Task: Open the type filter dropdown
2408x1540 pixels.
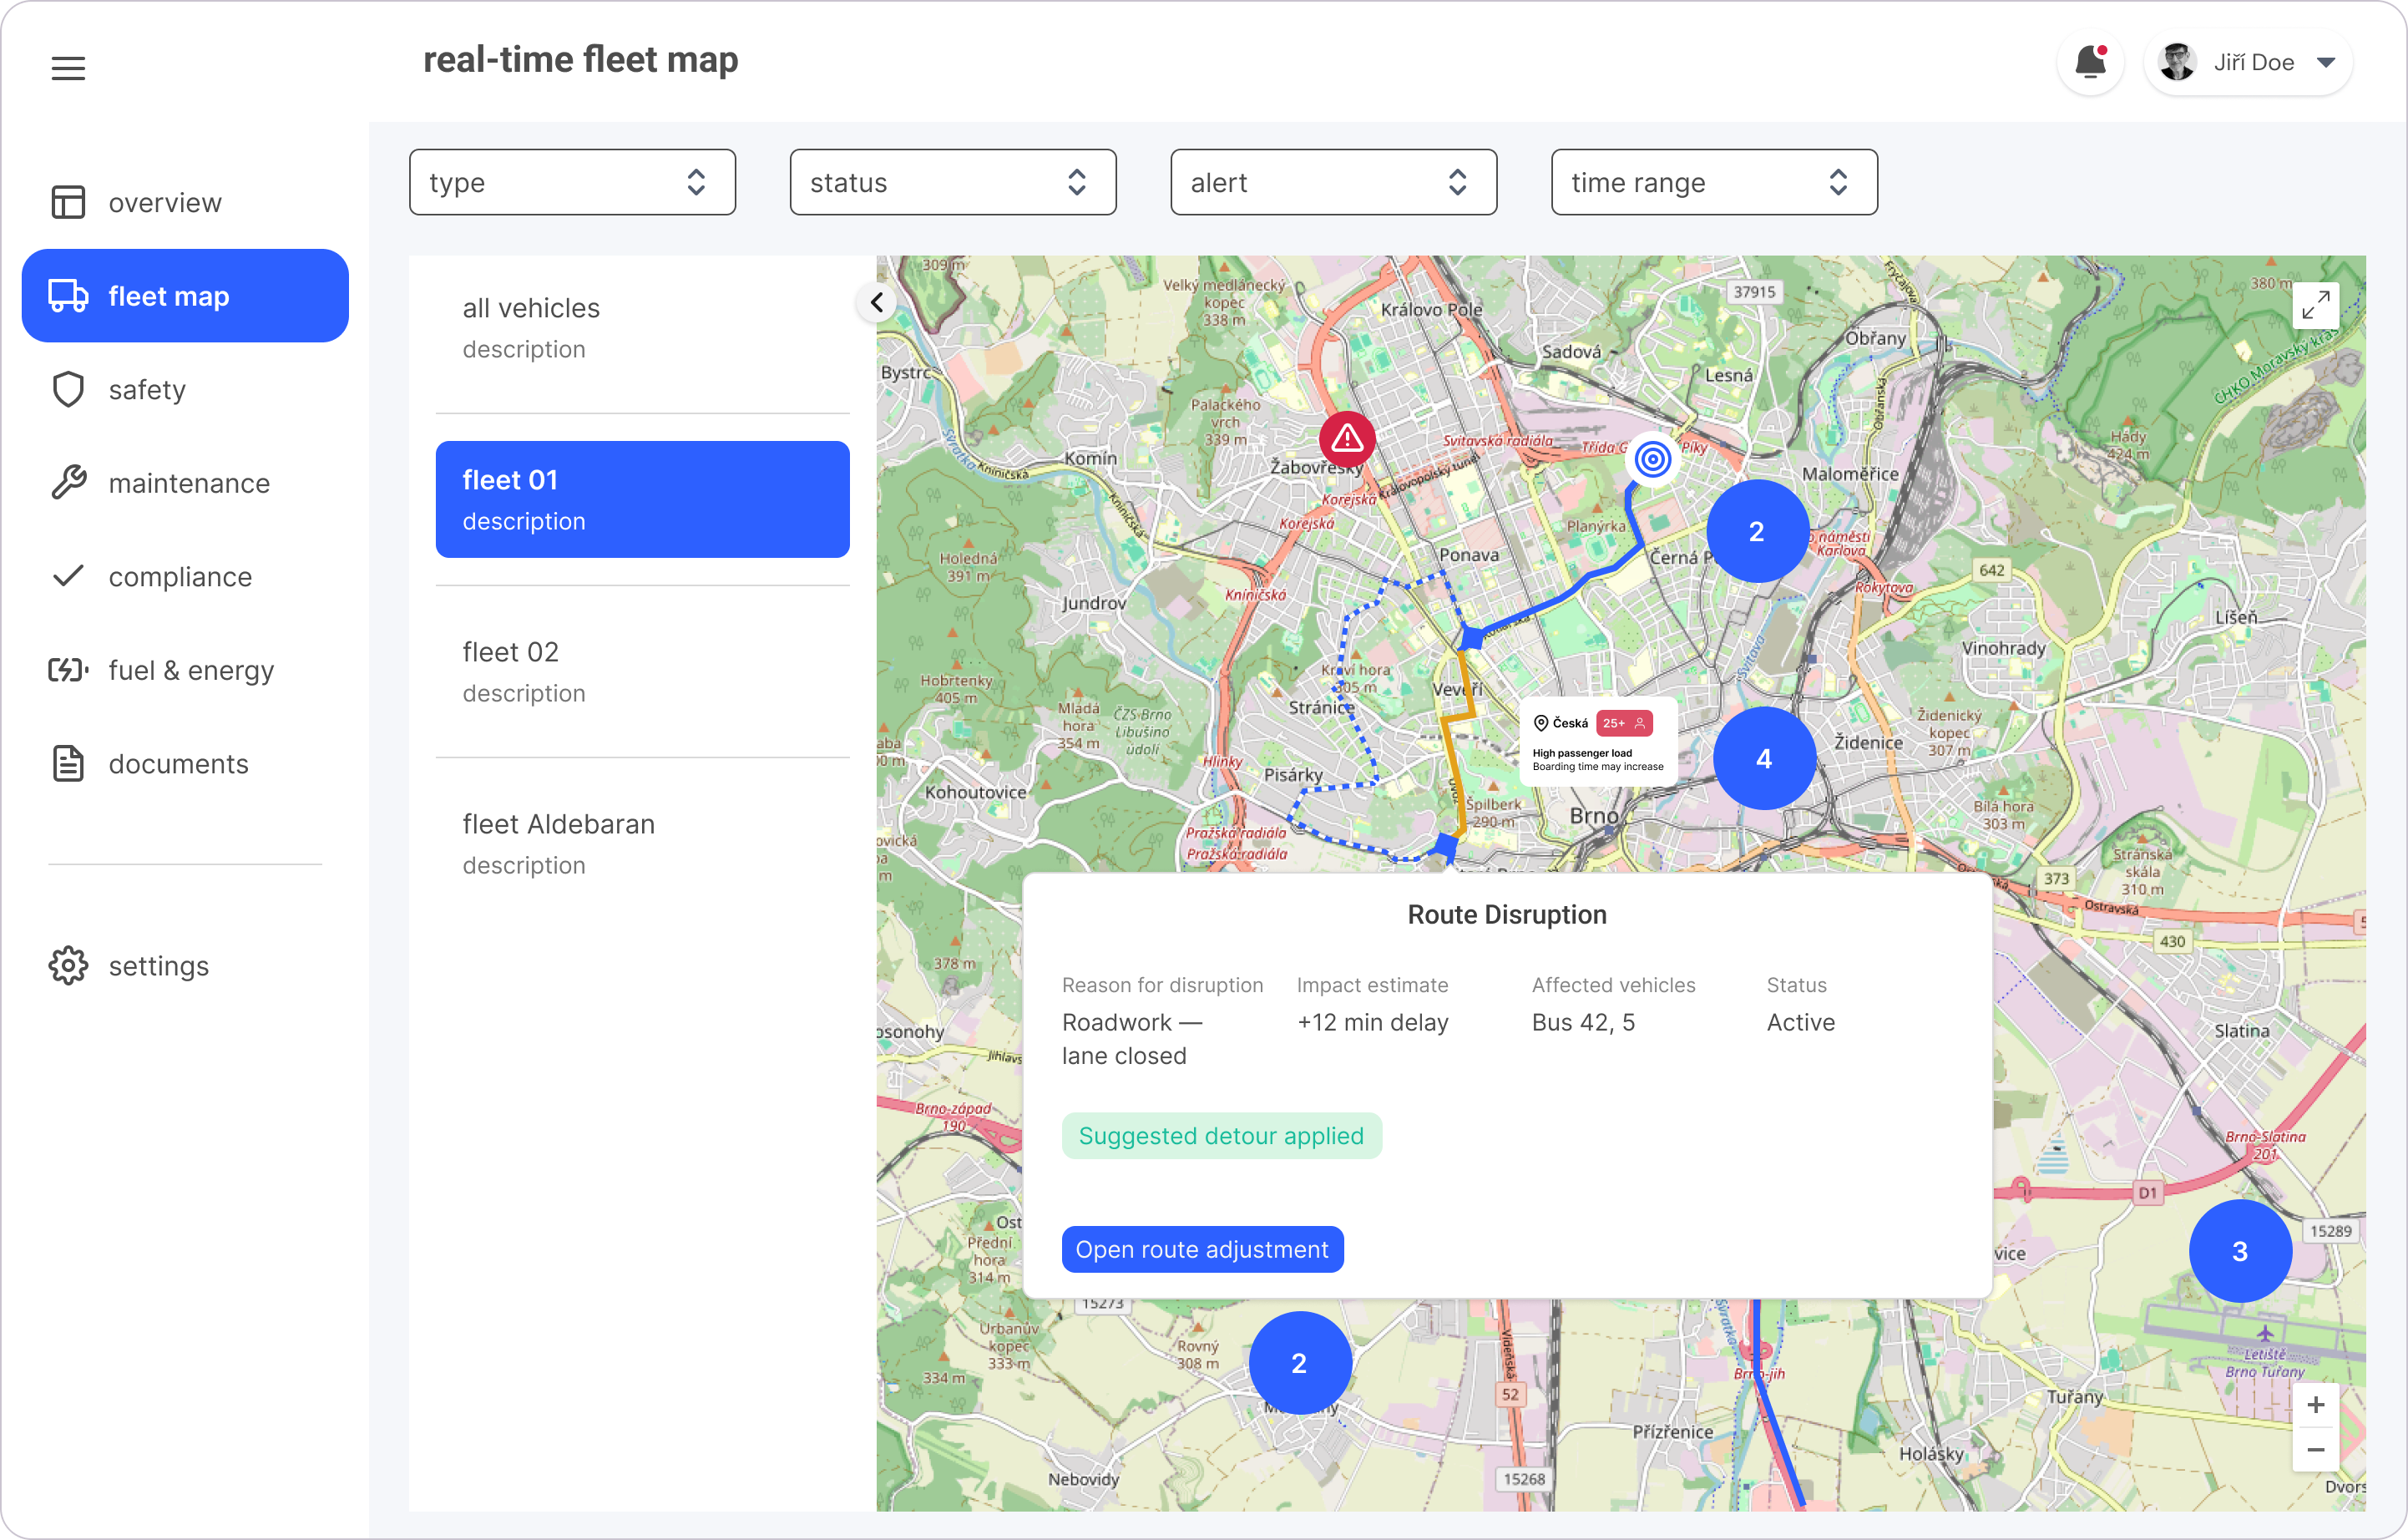Action: [x=572, y=182]
